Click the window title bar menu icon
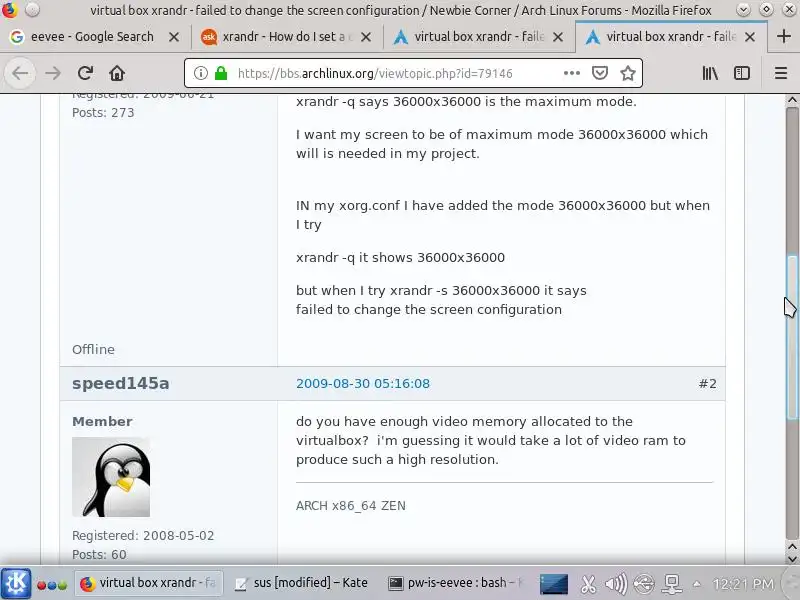Screen dimensions: 800x600 tap(10, 10)
